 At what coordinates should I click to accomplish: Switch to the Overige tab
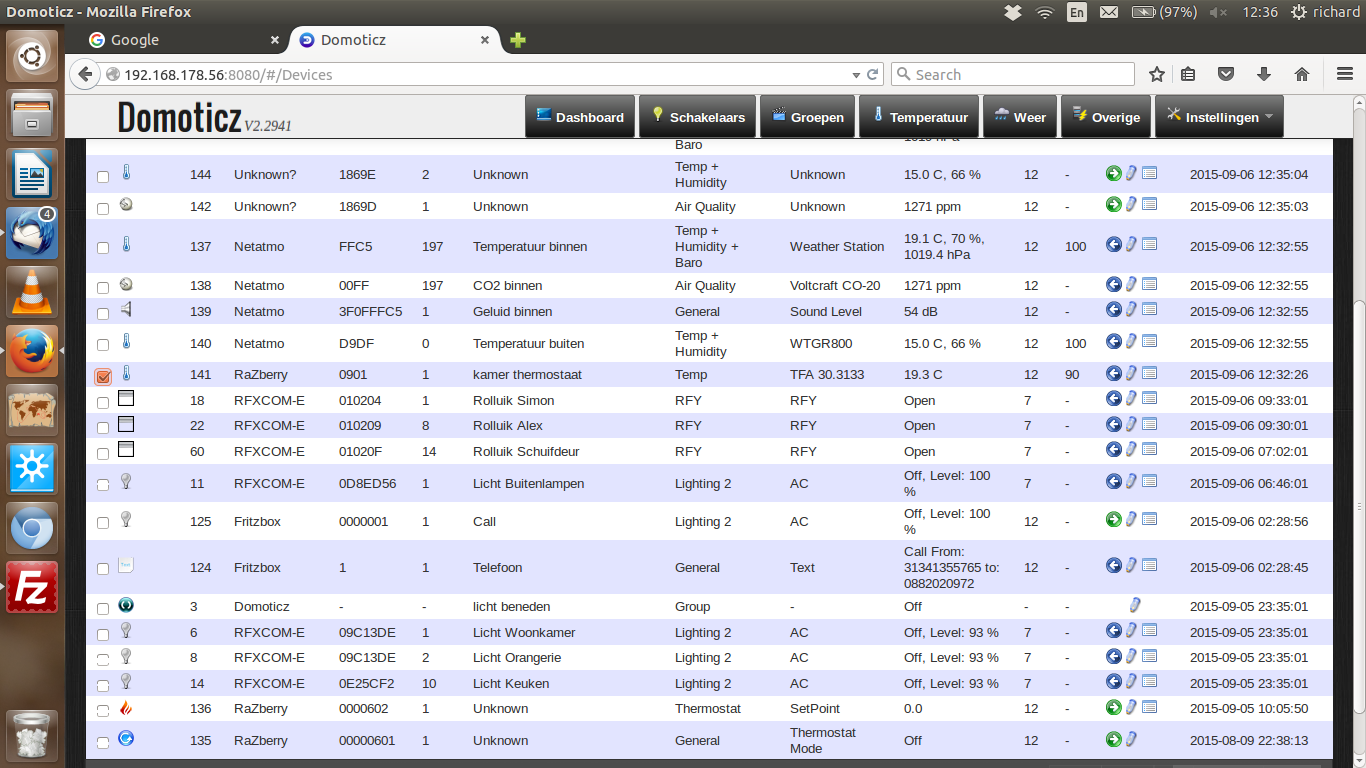(x=1106, y=117)
